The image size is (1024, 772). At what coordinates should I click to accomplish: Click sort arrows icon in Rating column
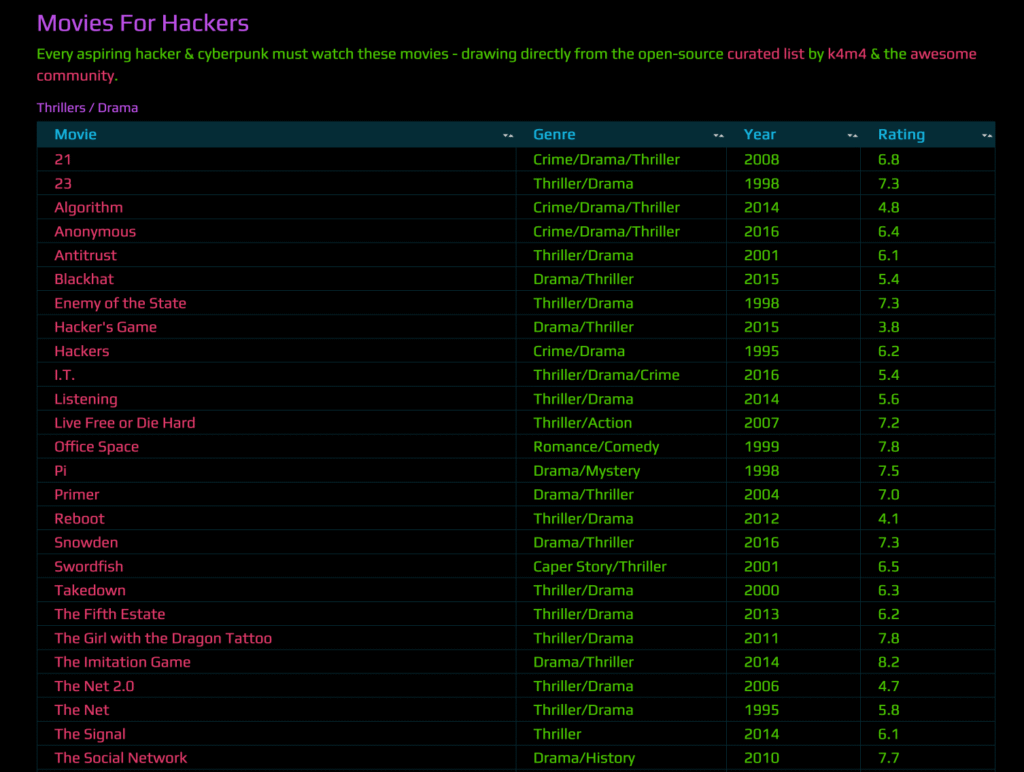(986, 135)
